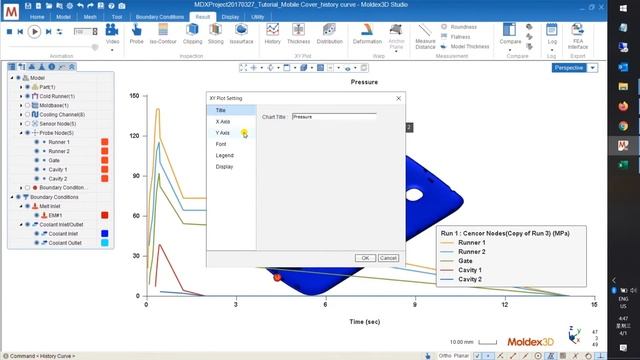Expand the Part(1) tree node
The image size is (640, 360).
click(21, 87)
